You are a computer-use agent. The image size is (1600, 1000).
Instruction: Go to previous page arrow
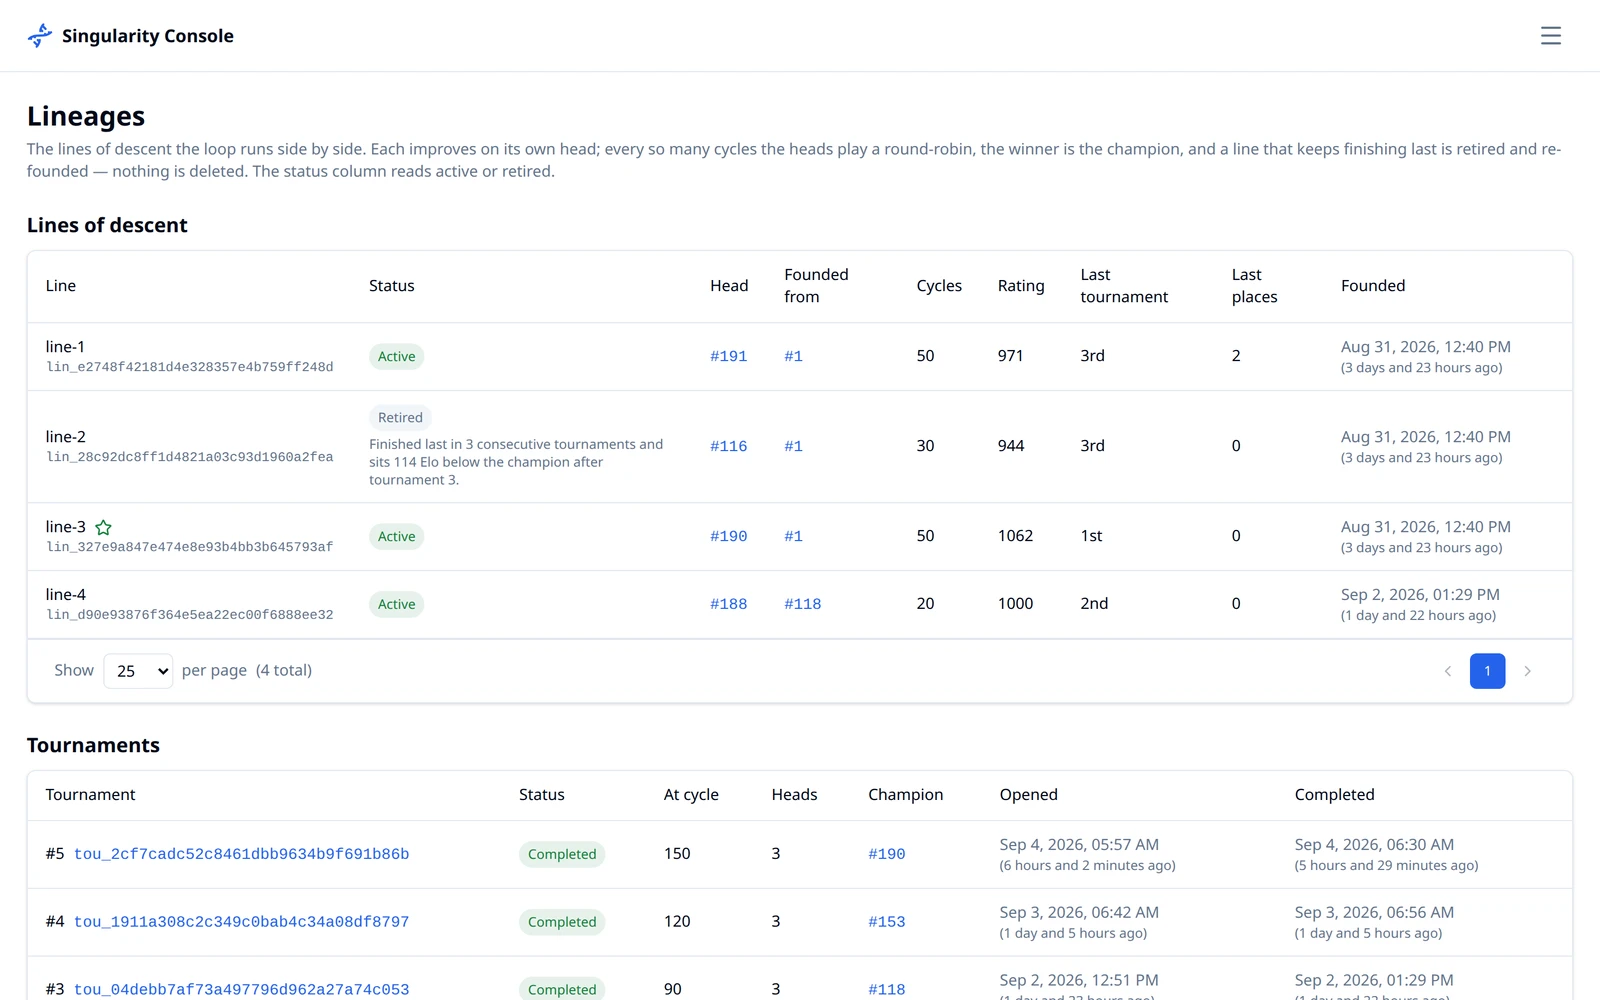click(1447, 671)
